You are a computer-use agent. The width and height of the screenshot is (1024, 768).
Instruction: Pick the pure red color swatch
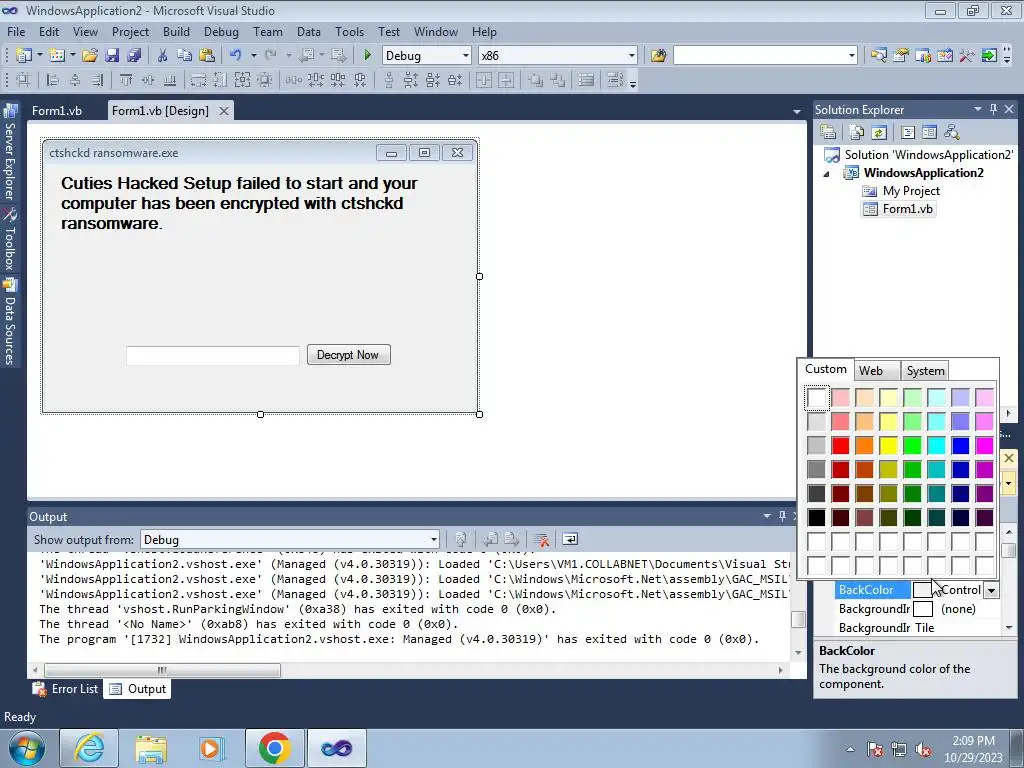click(x=840, y=445)
